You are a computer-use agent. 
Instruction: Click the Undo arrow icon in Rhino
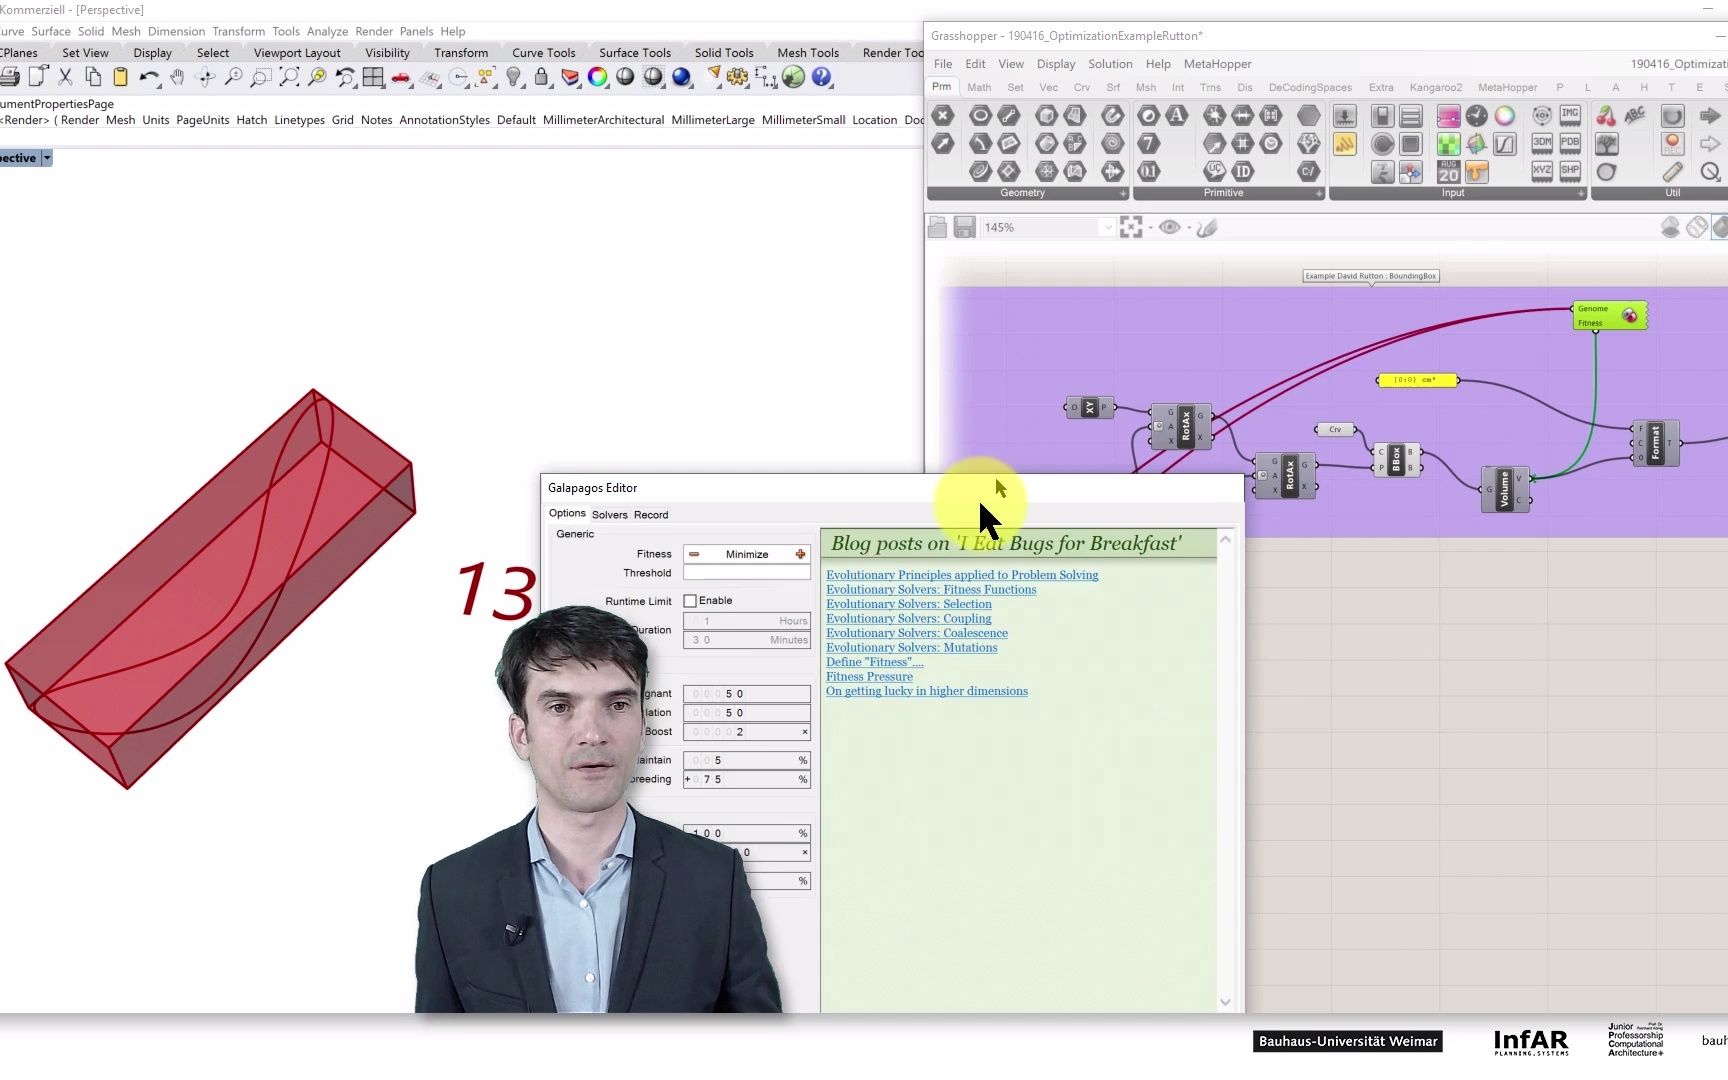(x=149, y=77)
